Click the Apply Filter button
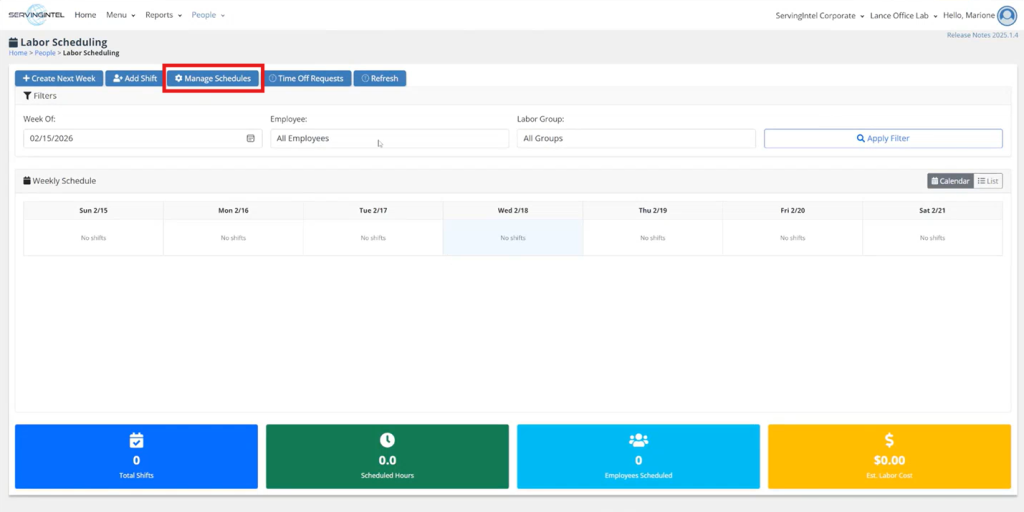The width and height of the screenshot is (1024, 512). [883, 139]
